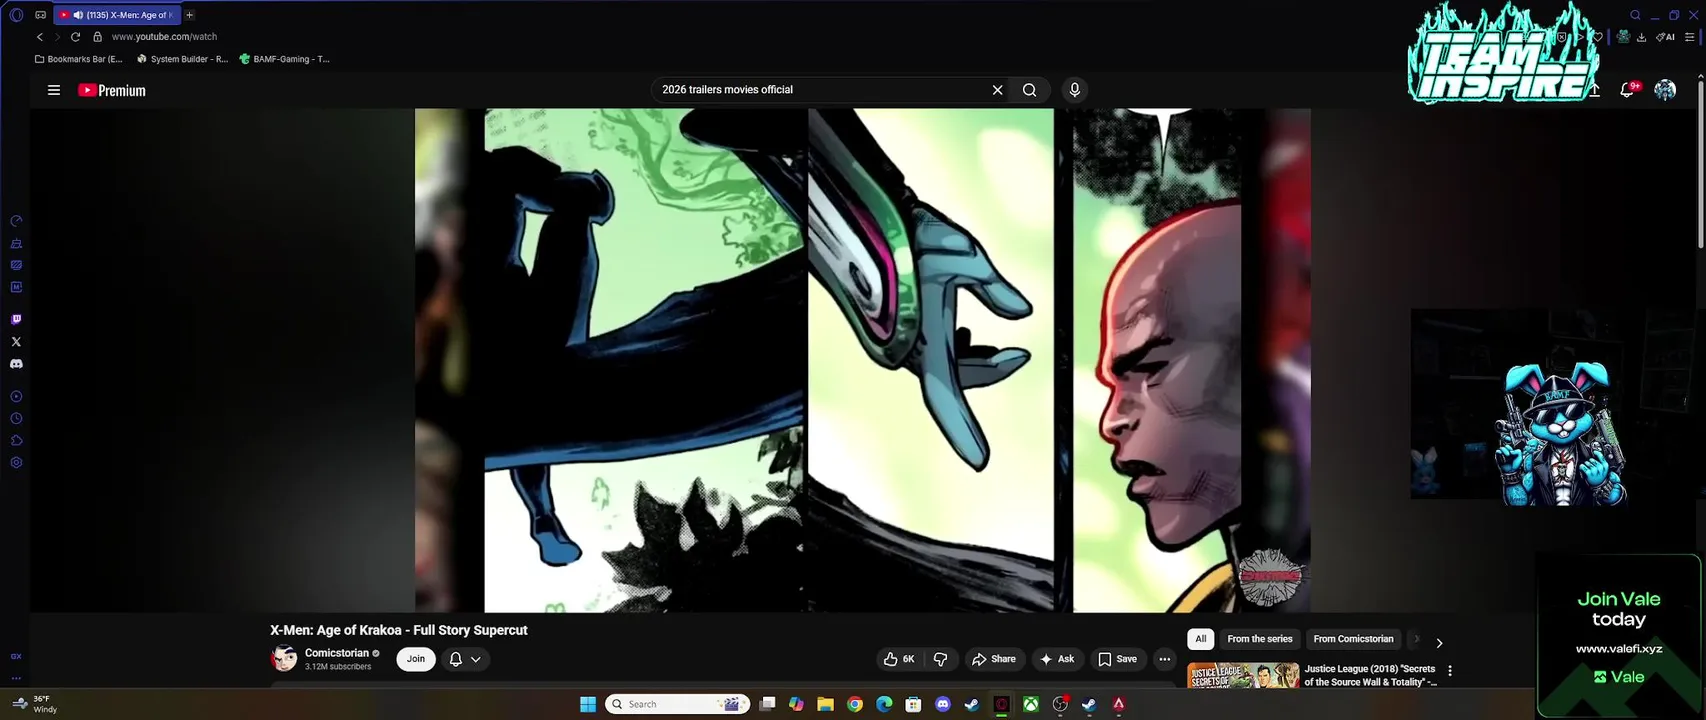Start voice search with the microphone

(1074, 90)
